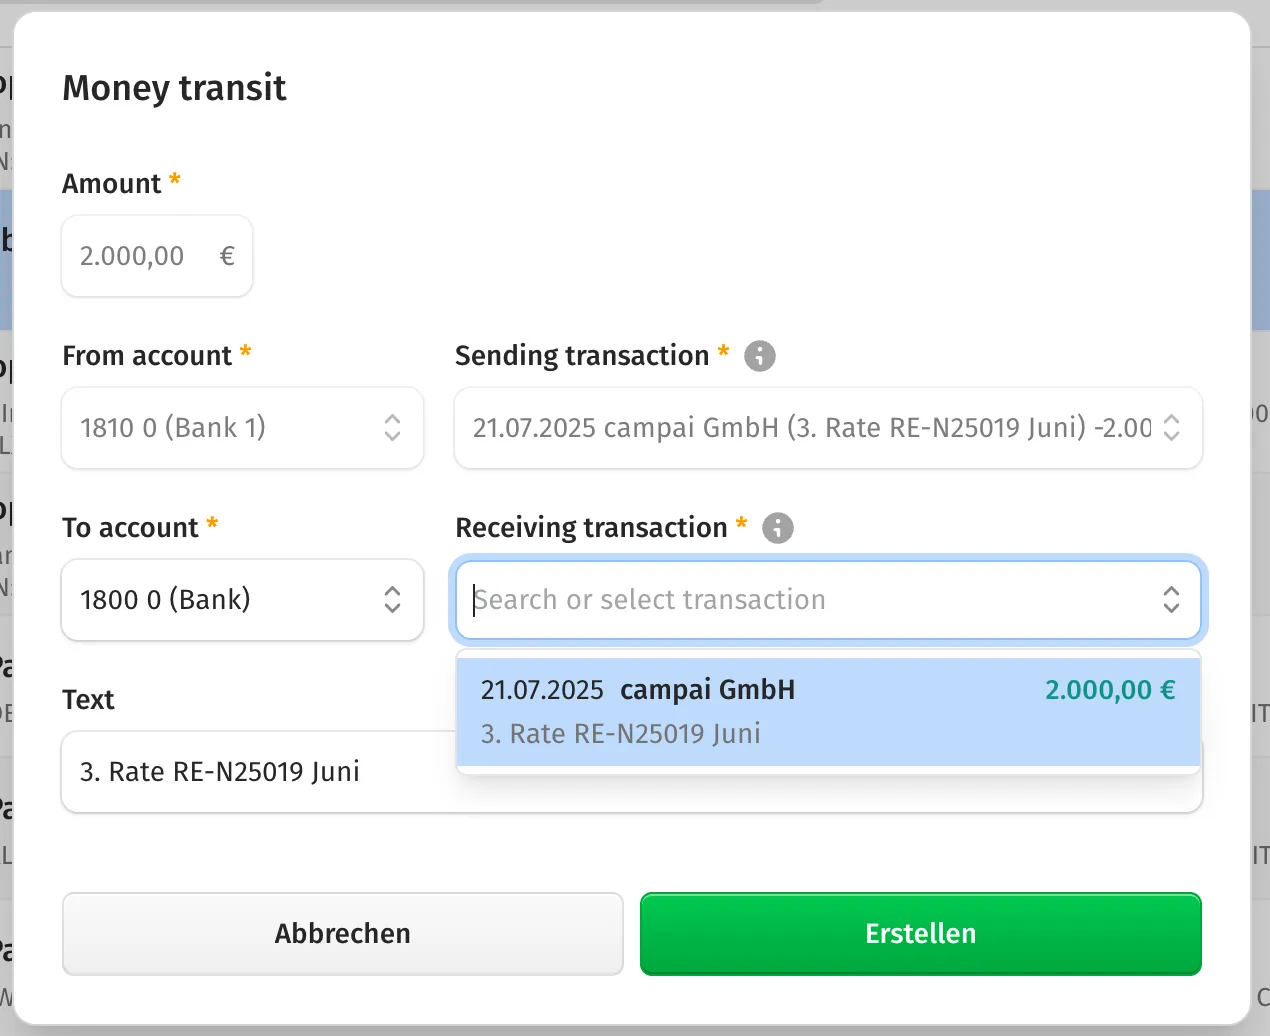Click the 'From account' label
Screen dimensions: 1270x1036
pos(147,356)
